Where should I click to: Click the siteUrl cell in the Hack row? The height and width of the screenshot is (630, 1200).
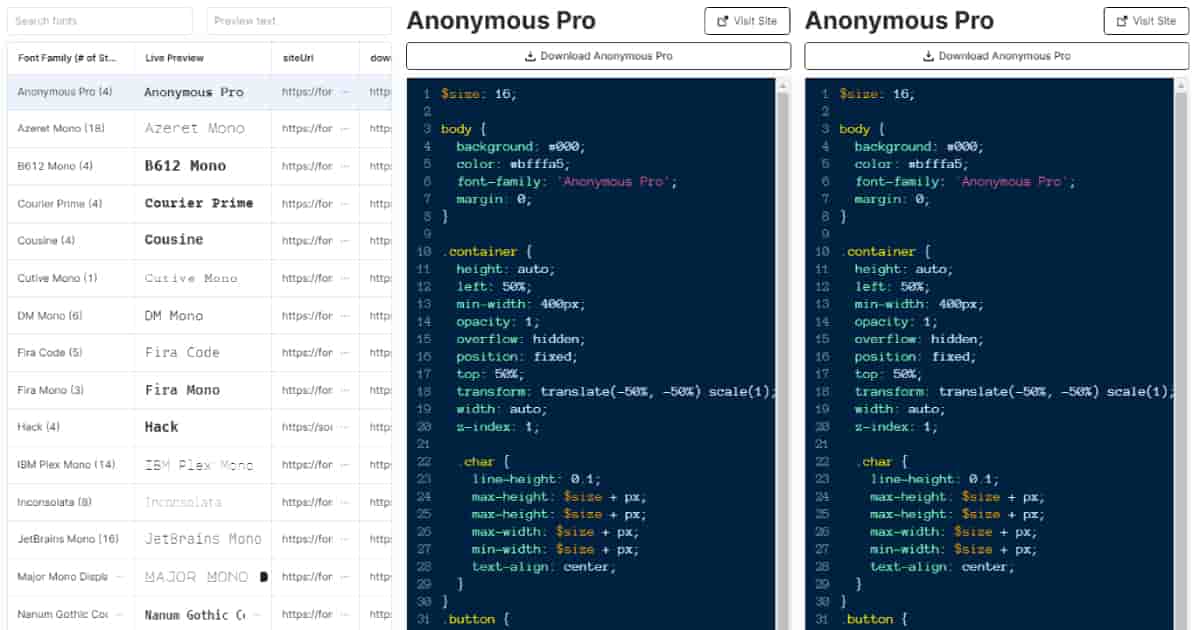tap(315, 427)
